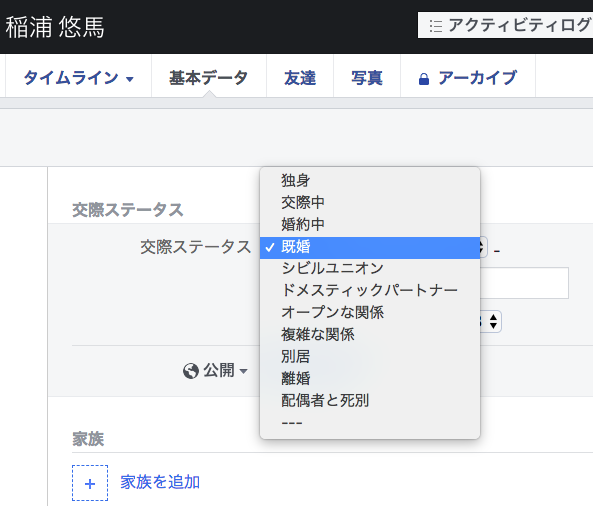The width and height of the screenshot is (593, 506).
Task: Click the 家族 section heading
Action: click(x=88, y=439)
